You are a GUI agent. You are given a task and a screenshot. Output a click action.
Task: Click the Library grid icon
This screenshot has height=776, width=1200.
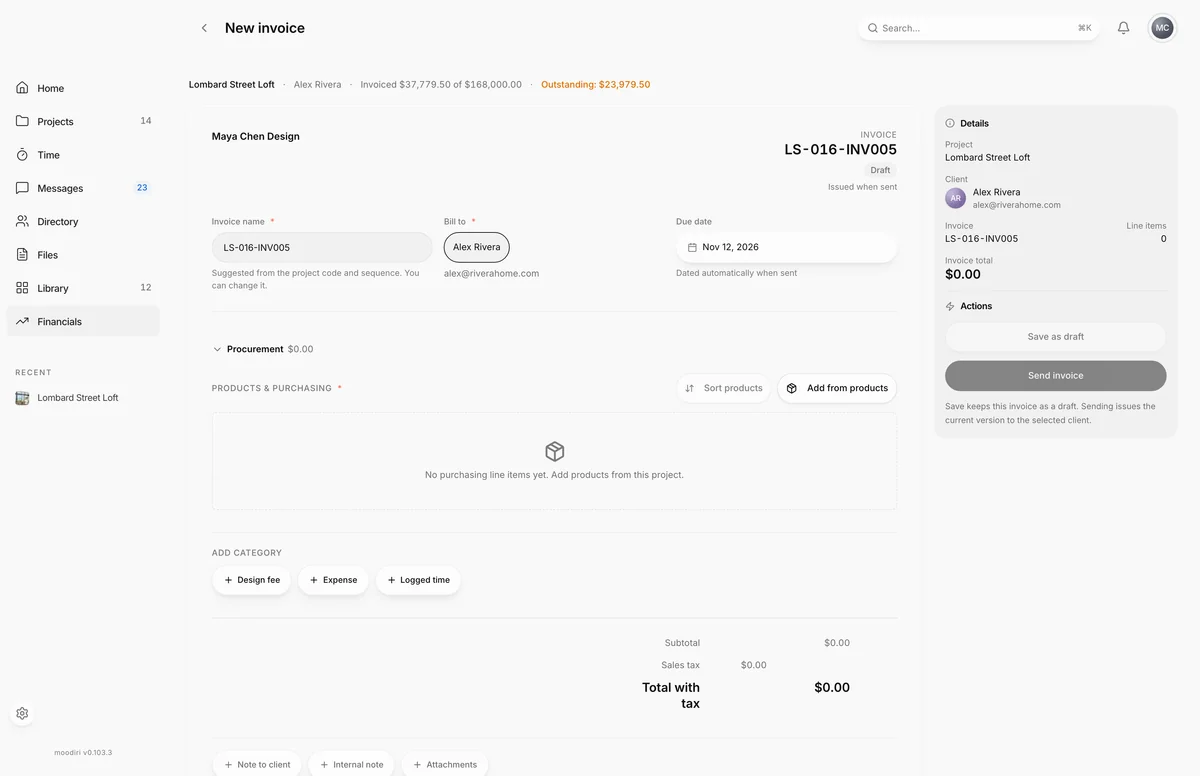22,288
